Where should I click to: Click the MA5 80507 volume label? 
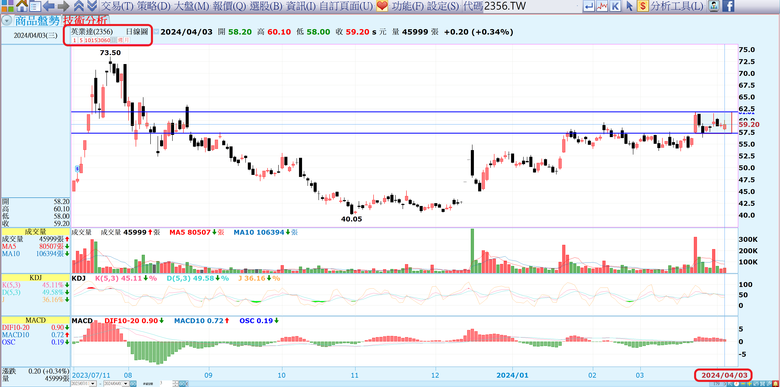click(191, 232)
